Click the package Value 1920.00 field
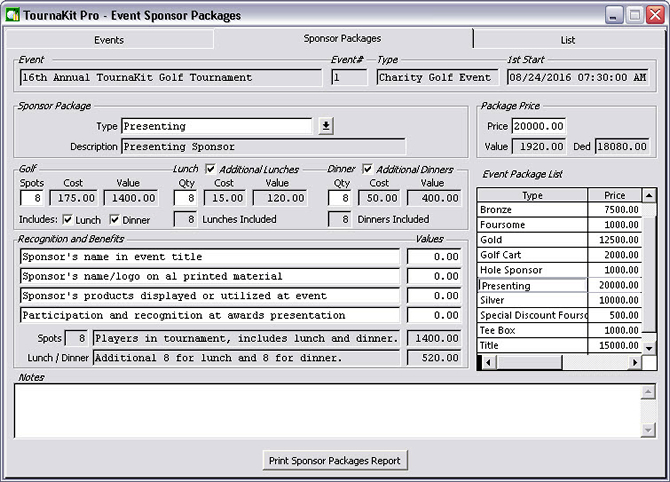The height and width of the screenshot is (482, 670). (x=539, y=147)
